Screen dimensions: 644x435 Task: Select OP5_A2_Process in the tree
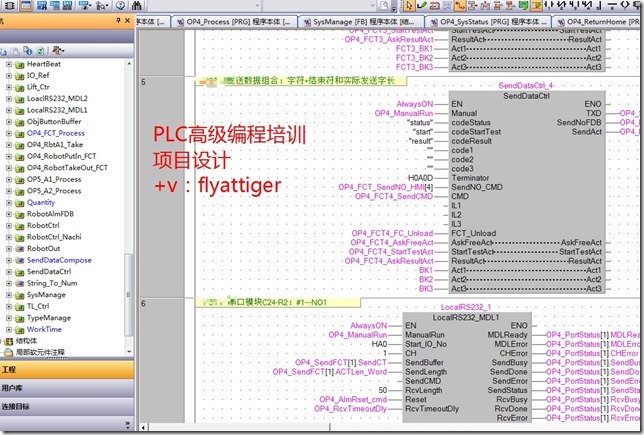[54, 191]
